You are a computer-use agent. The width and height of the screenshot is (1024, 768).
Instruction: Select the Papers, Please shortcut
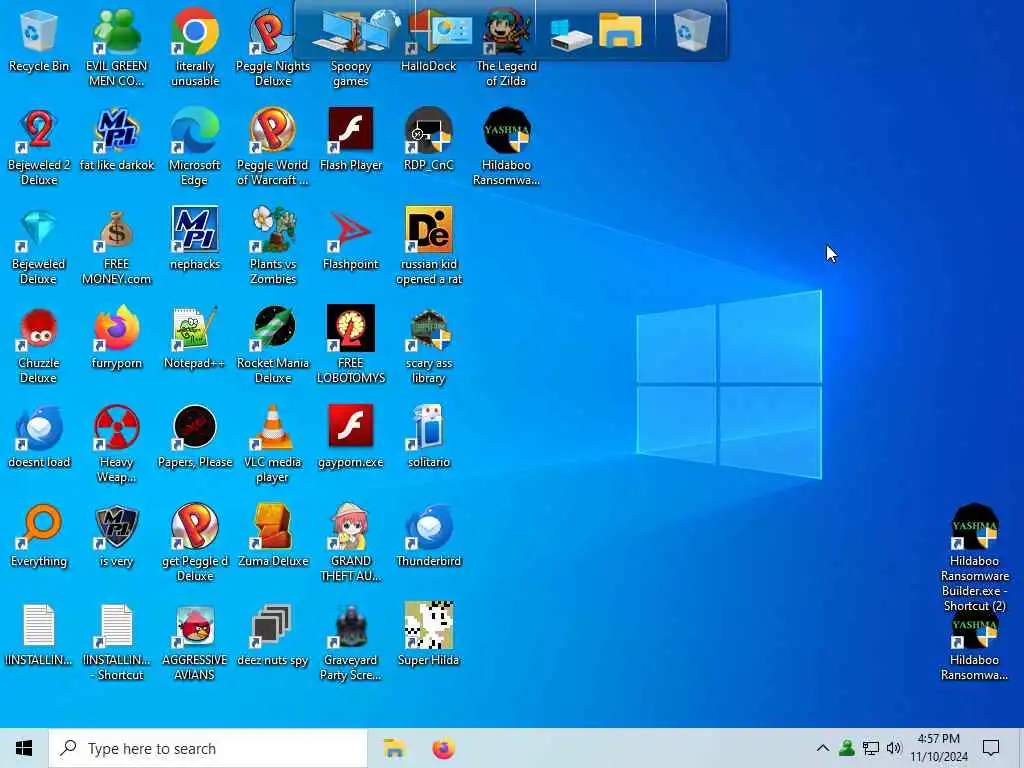click(195, 436)
